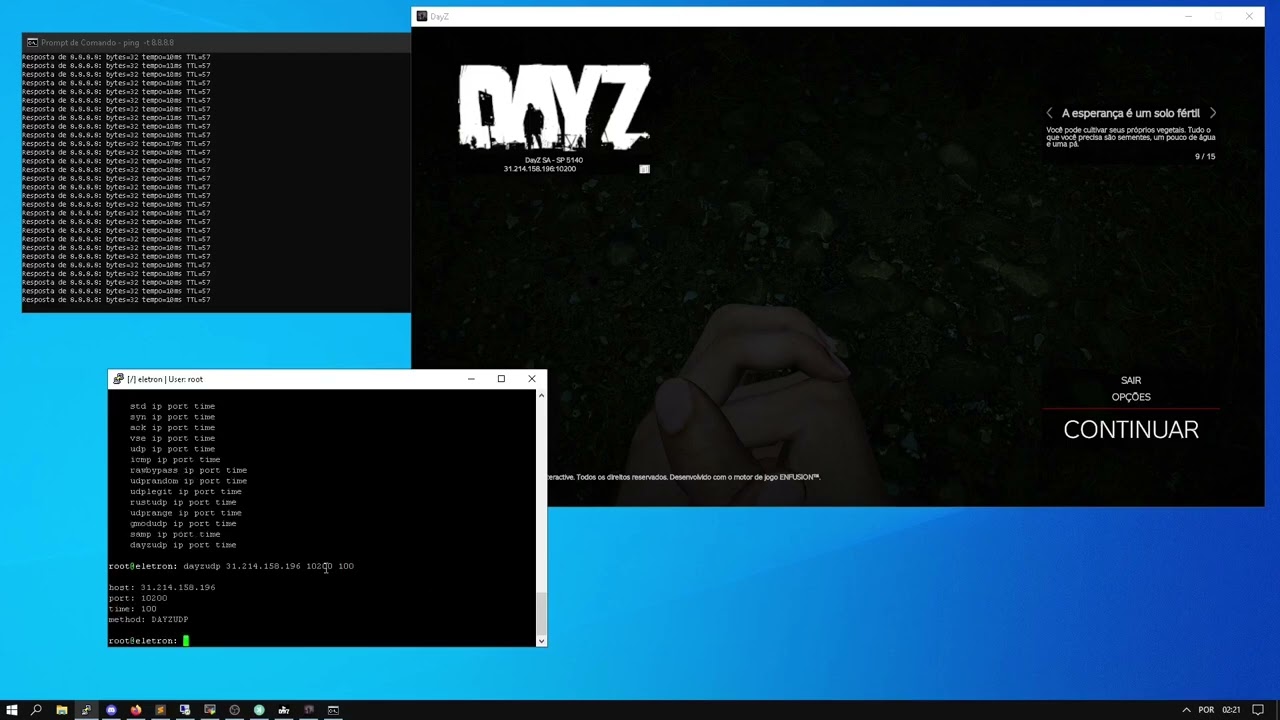Click the 'udprange ip port time' line

click(x=186, y=513)
